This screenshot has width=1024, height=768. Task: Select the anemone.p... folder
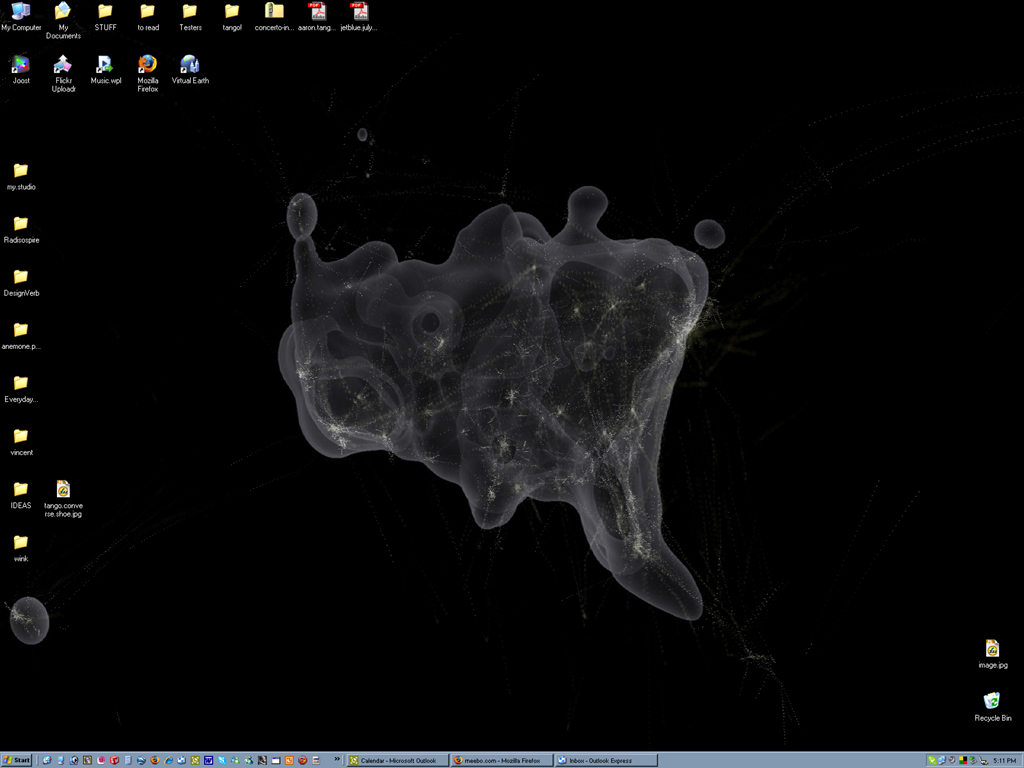[x=21, y=336]
